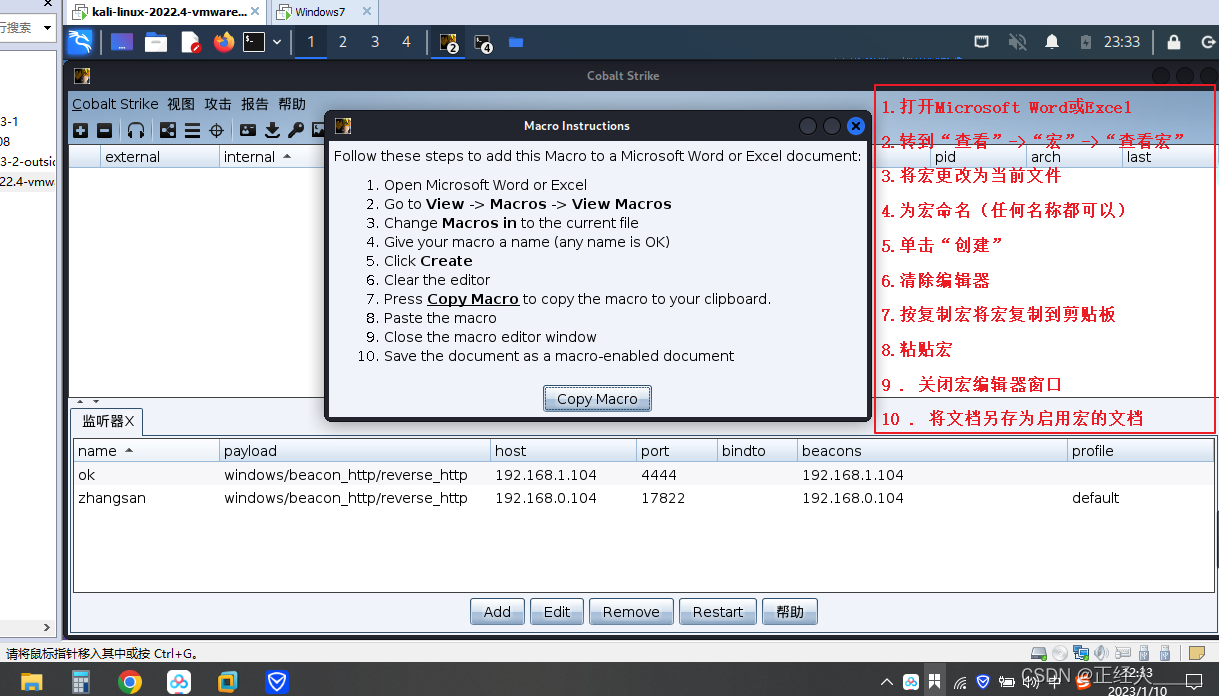Click the Restart listener button

[718, 612]
